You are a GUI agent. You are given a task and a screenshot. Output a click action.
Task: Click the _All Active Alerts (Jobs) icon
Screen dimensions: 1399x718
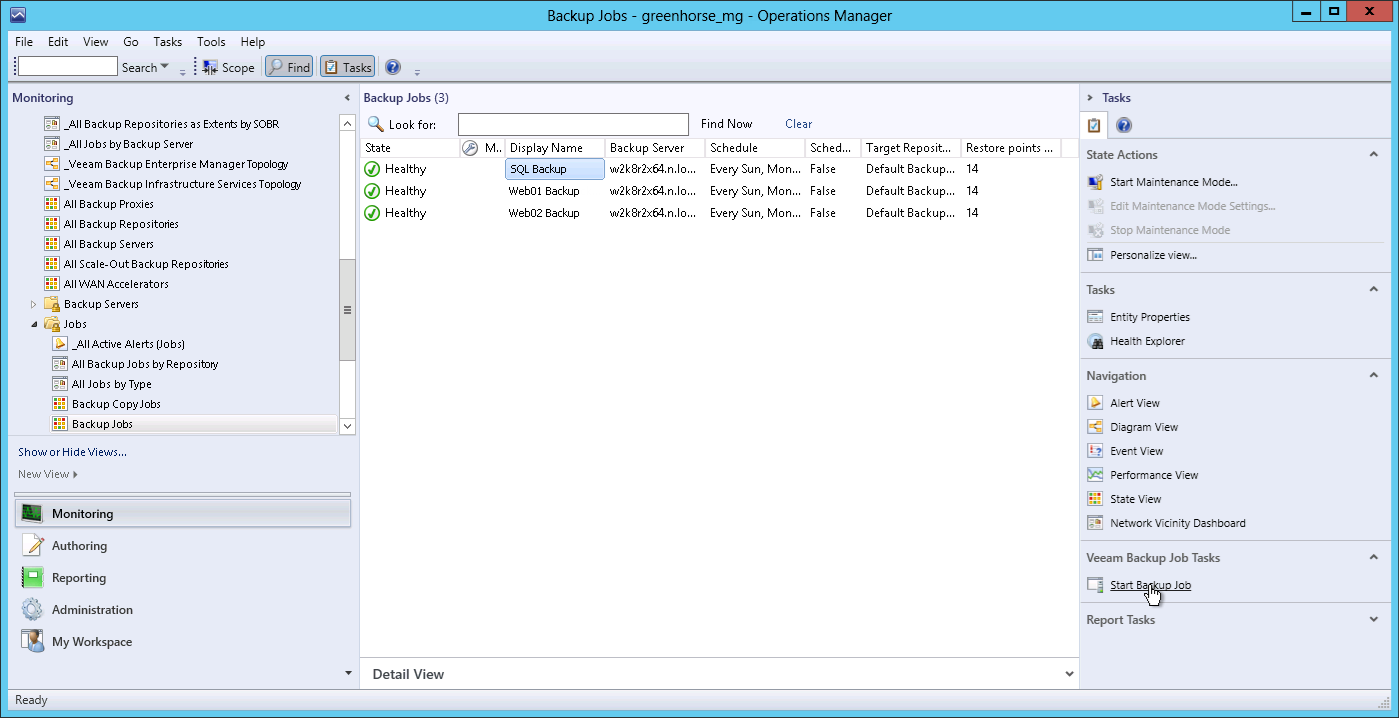point(60,344)
